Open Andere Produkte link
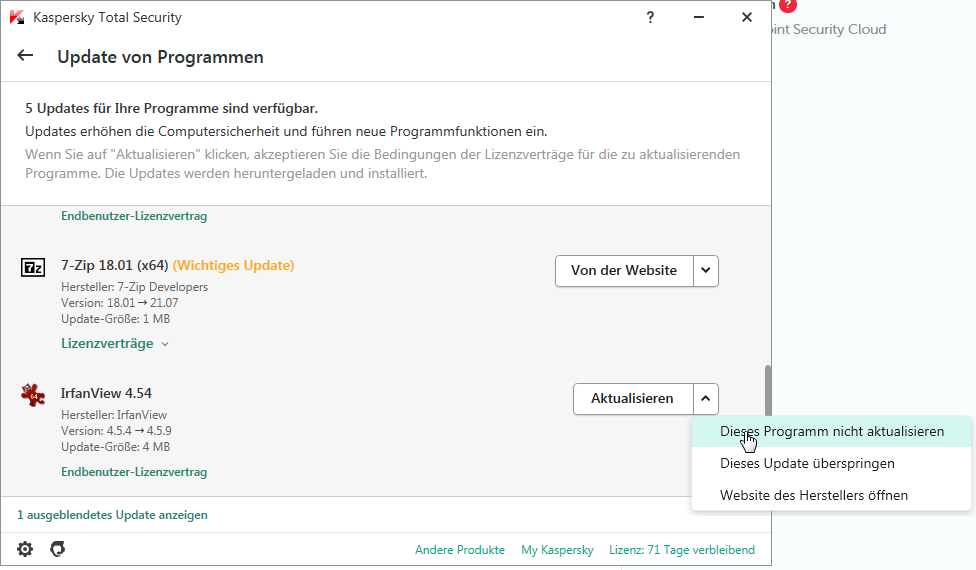 point(460,550)
